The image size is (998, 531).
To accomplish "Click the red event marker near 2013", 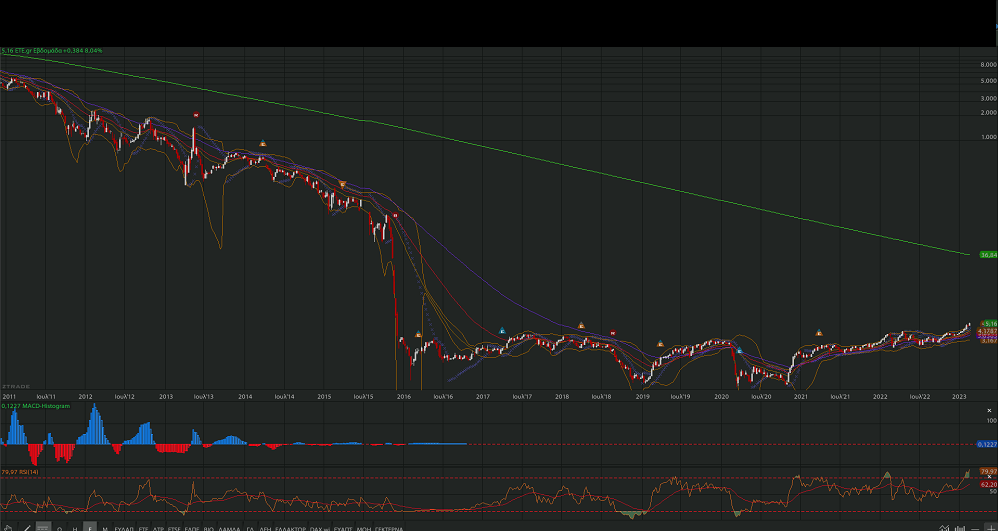I will click(196, 116).
